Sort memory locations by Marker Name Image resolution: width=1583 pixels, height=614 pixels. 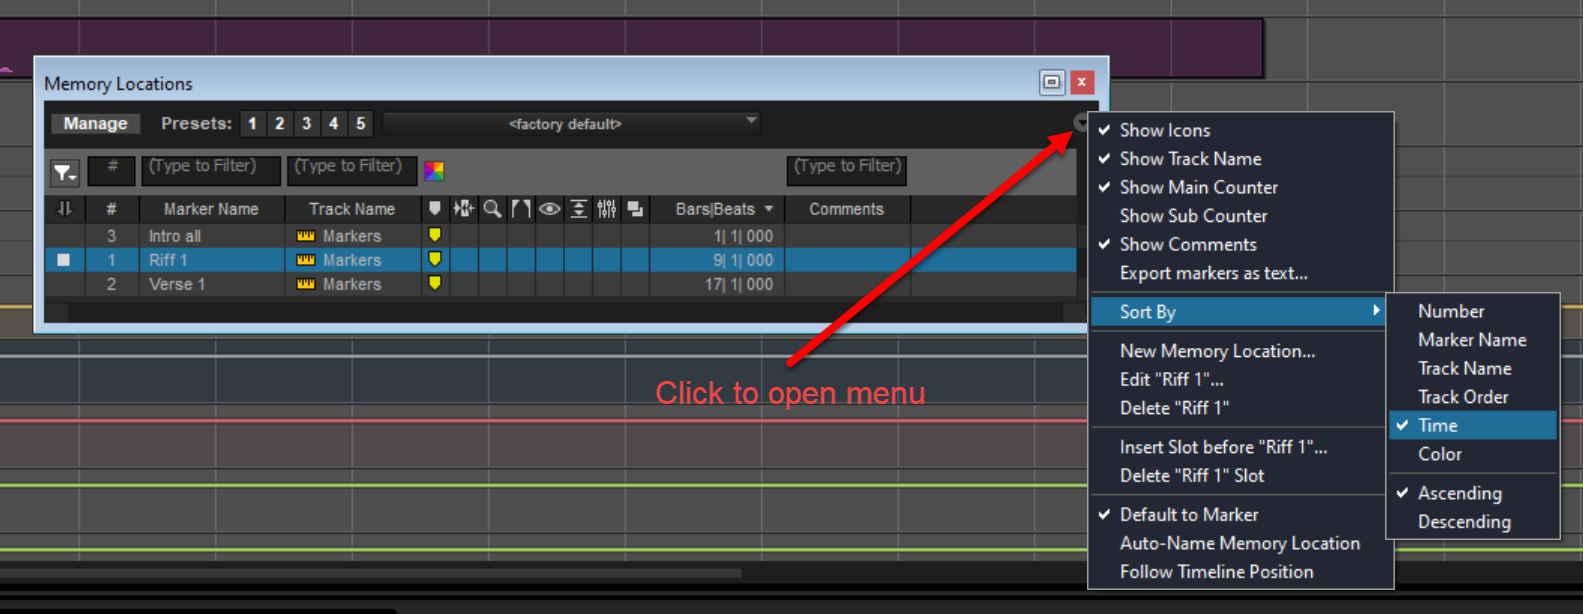(x=1473, y=340)
